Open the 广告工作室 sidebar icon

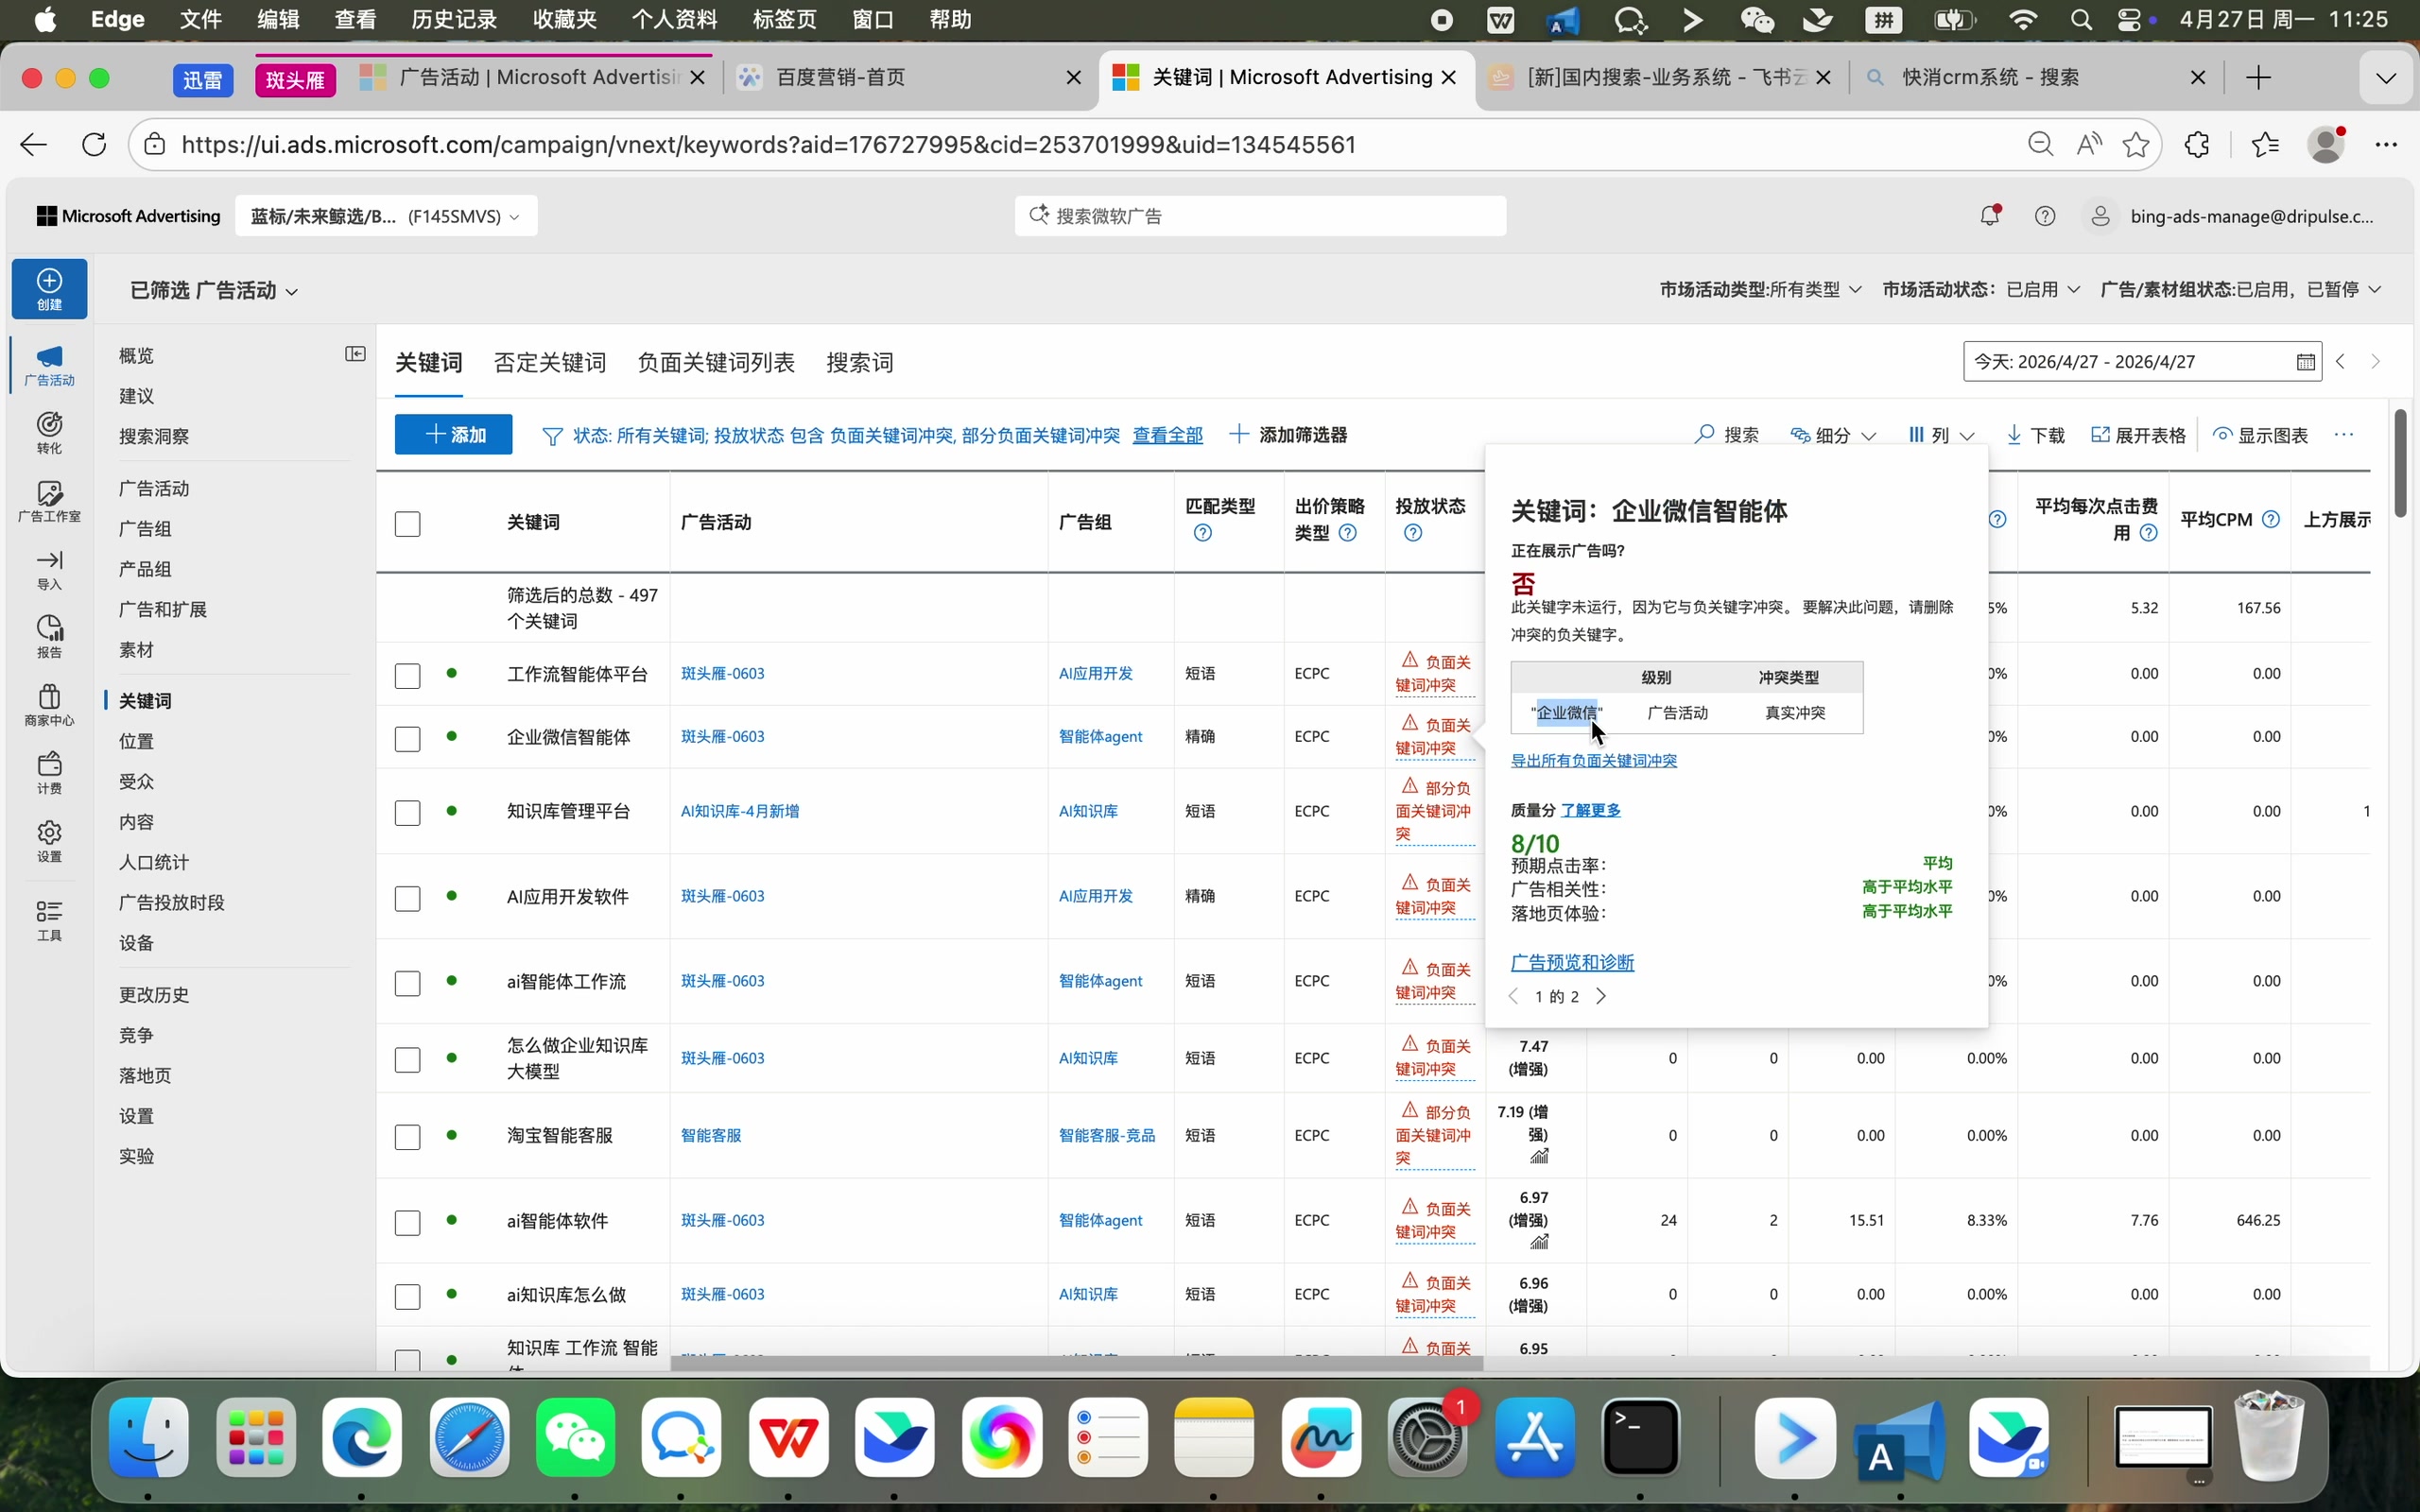(49, 493)
